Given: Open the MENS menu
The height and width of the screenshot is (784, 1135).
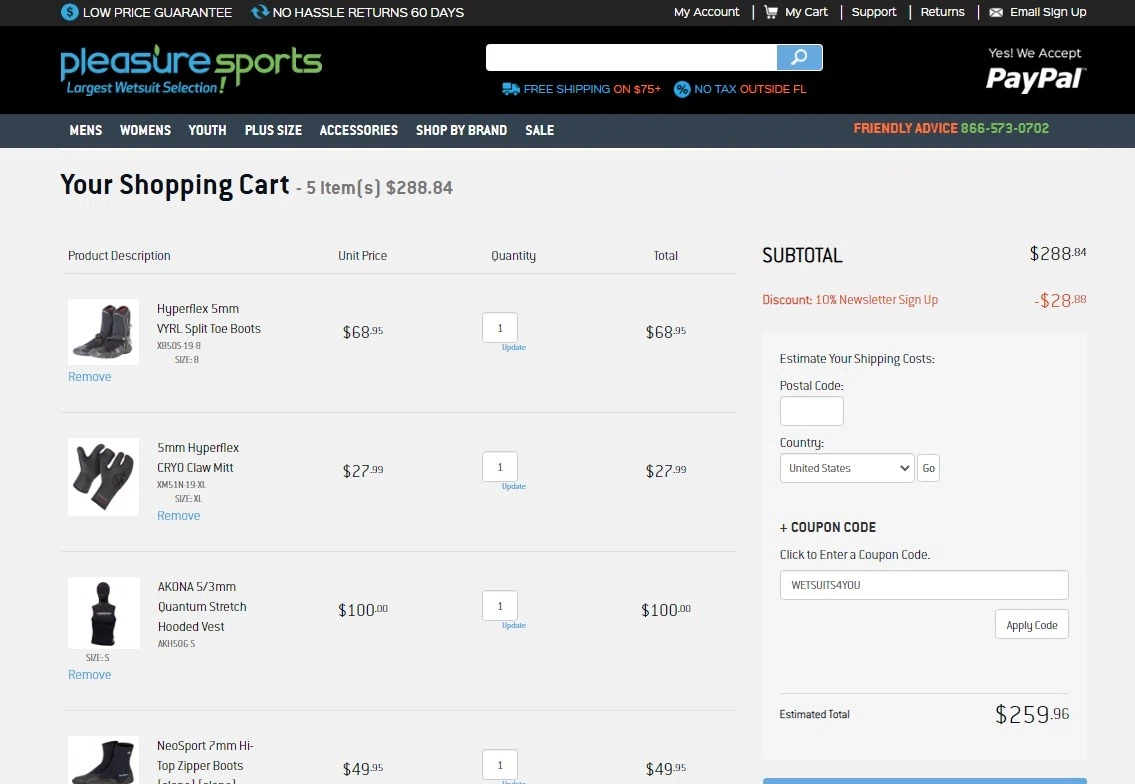Looking at the screenshot, I should (85, 130).
